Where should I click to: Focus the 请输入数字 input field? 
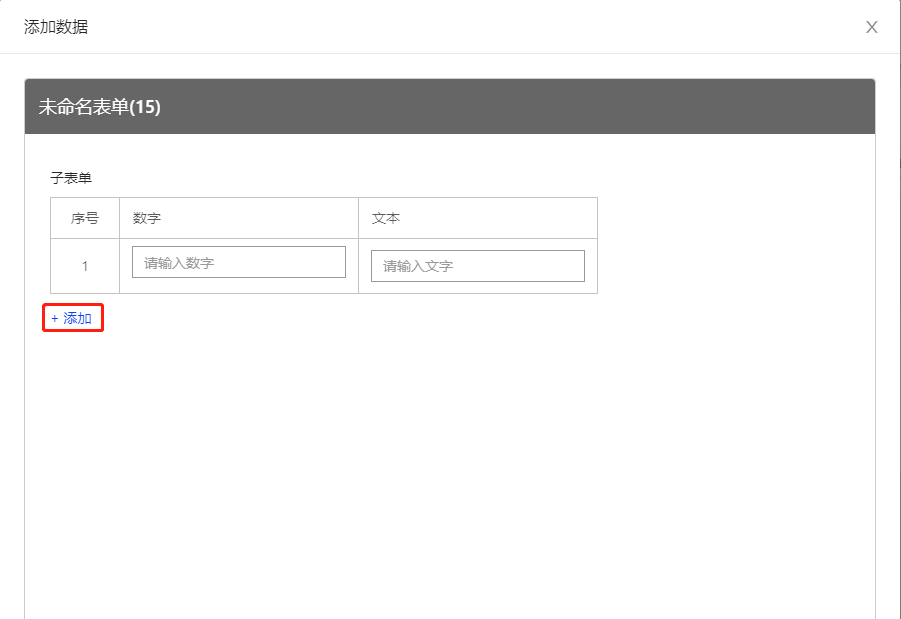[238, 262]
